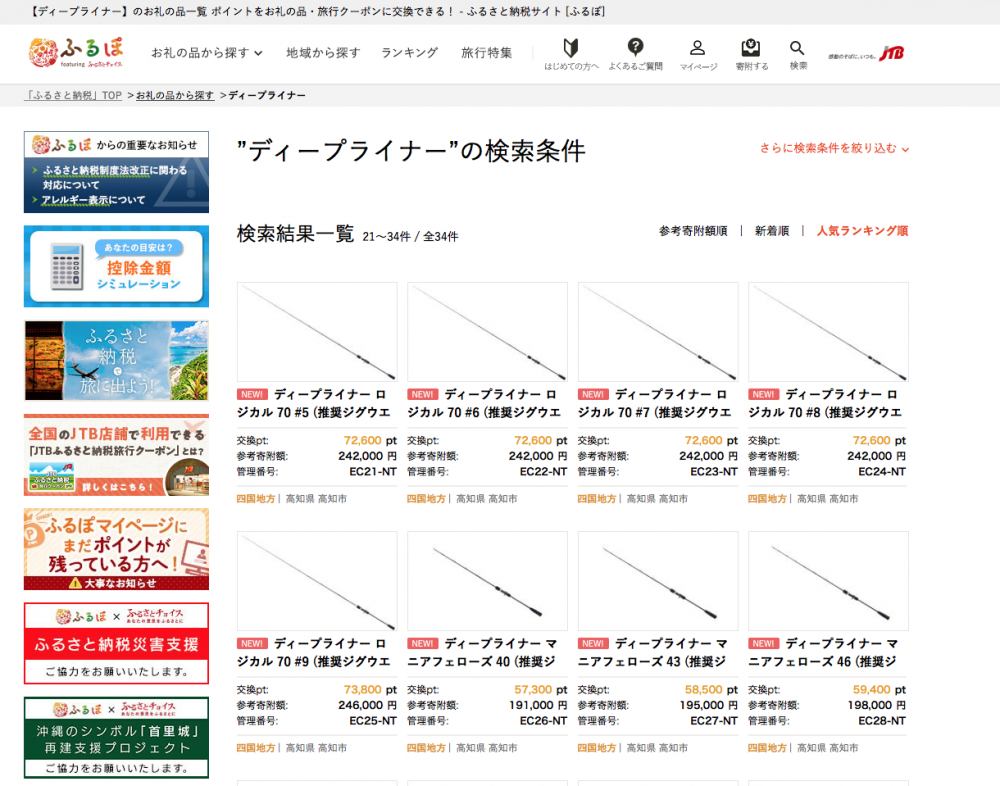Select the 59,400 pt exchange points value
Viewport: 1000px width, 786px height.
[x=880, y=690]
